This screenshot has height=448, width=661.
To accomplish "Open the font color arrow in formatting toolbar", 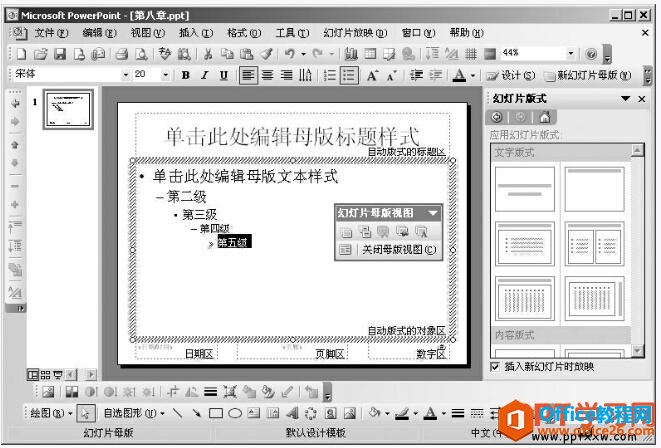I will (x=473, y=75).
